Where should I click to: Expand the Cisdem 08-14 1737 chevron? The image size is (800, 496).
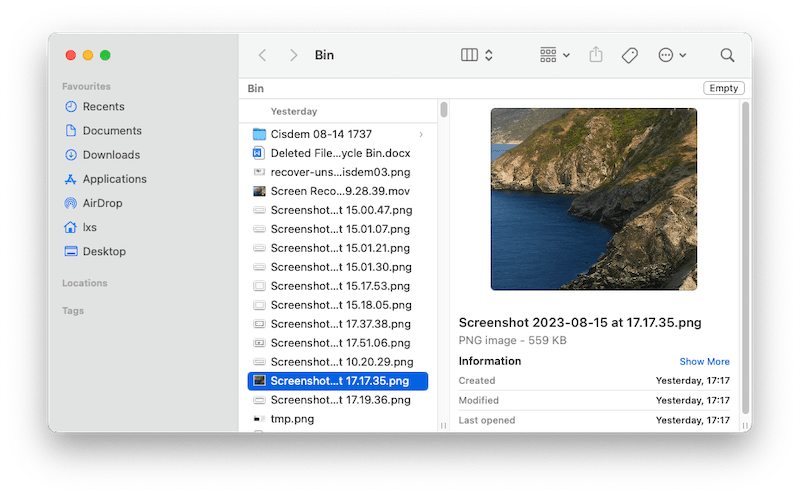421,134
